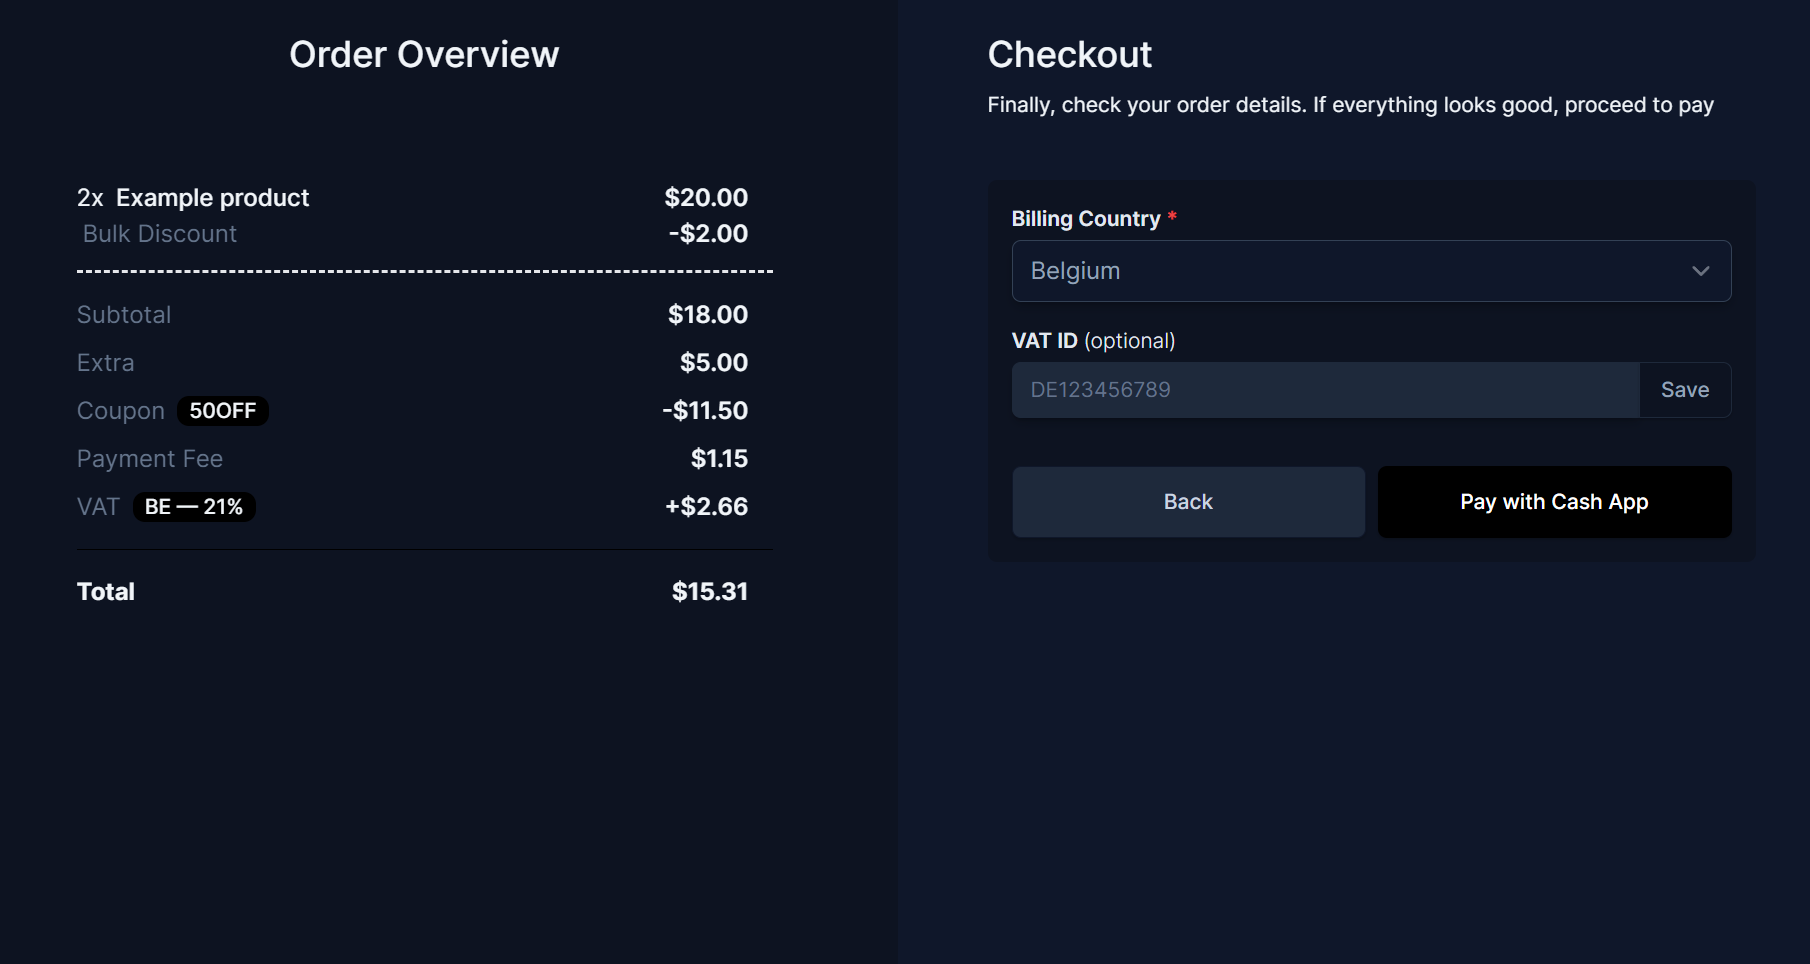
Task: Focus the VAT ID input field
Action: pos(1325,390)
